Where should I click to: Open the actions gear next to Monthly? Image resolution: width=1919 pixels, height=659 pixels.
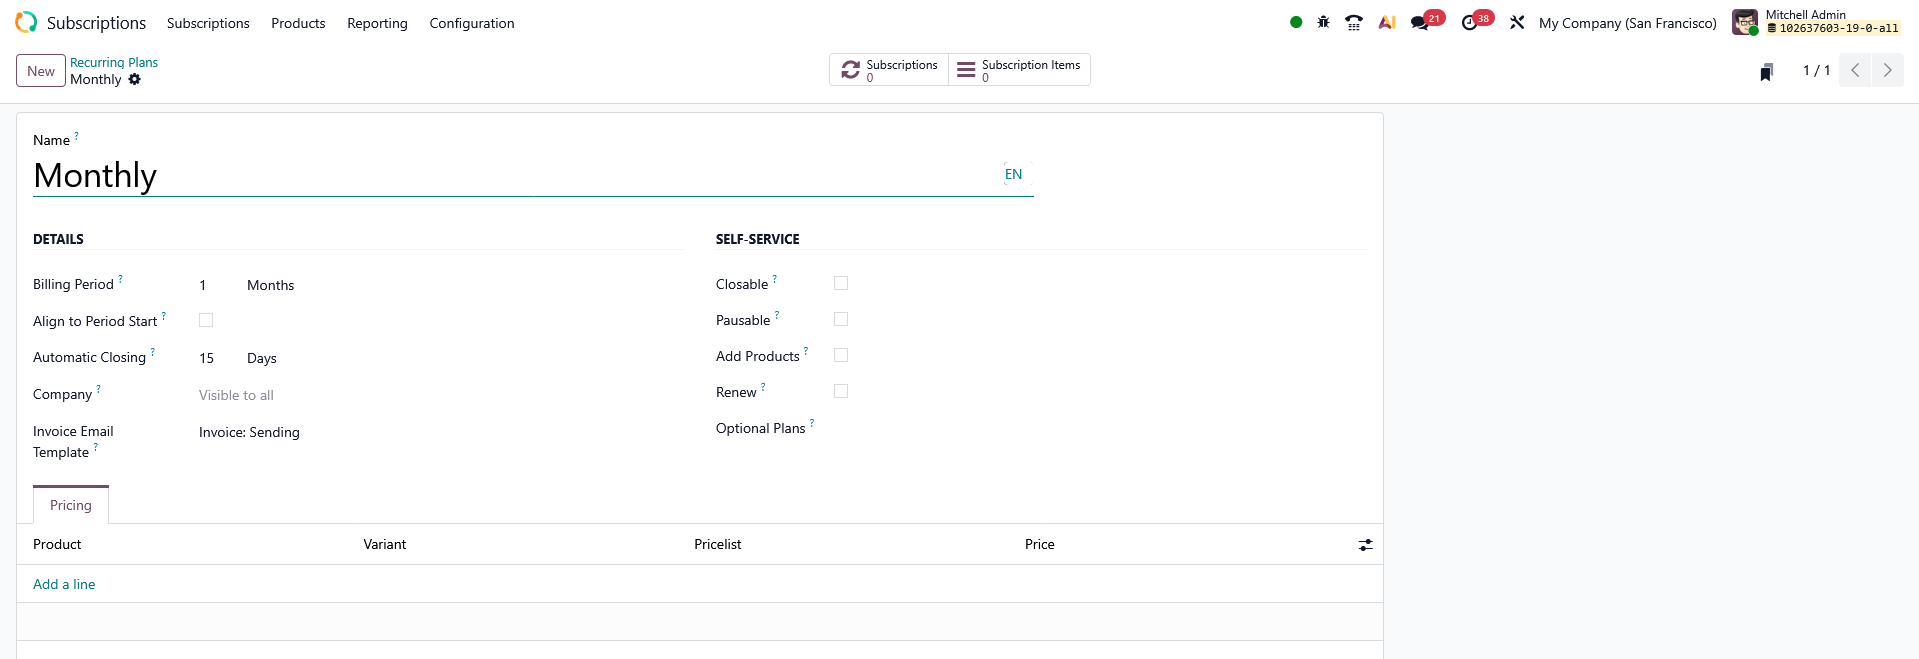pyautogui.click(x=135, y=79)
